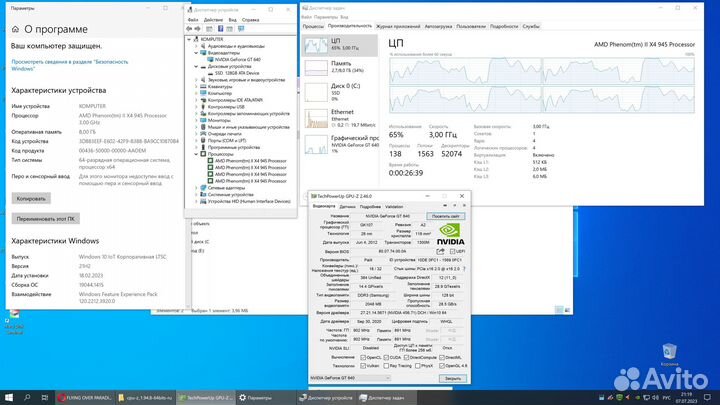The image size is (720, 405).
Task: Toggle the DirectML checkbox in GPU-Z
Action: [442, 357]
